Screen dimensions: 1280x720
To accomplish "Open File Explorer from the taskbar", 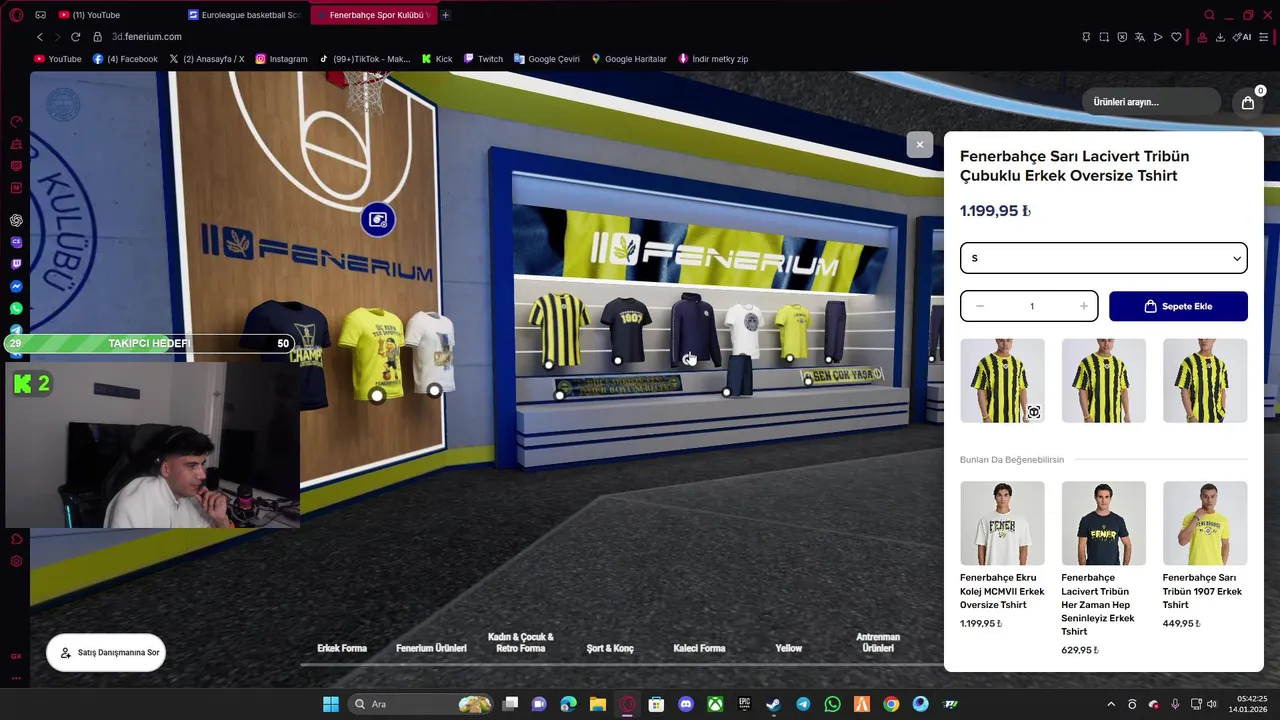I will click(x=597, y=704).
